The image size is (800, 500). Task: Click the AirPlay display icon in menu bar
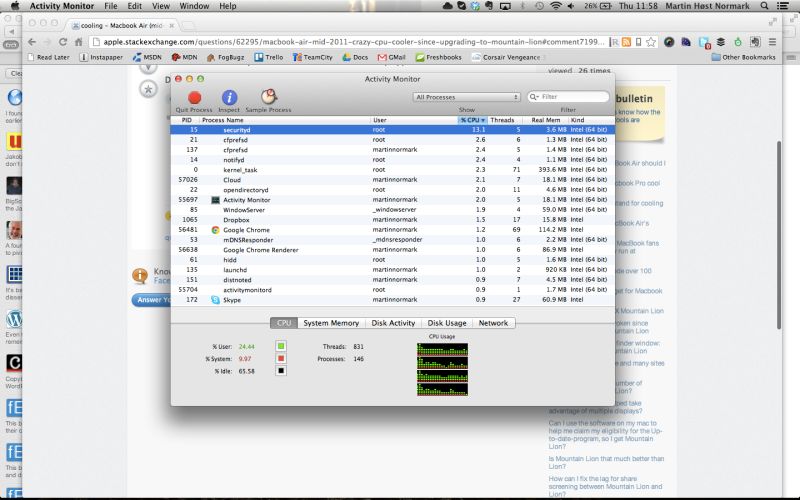pyautogui.click(x=505, y=6)
